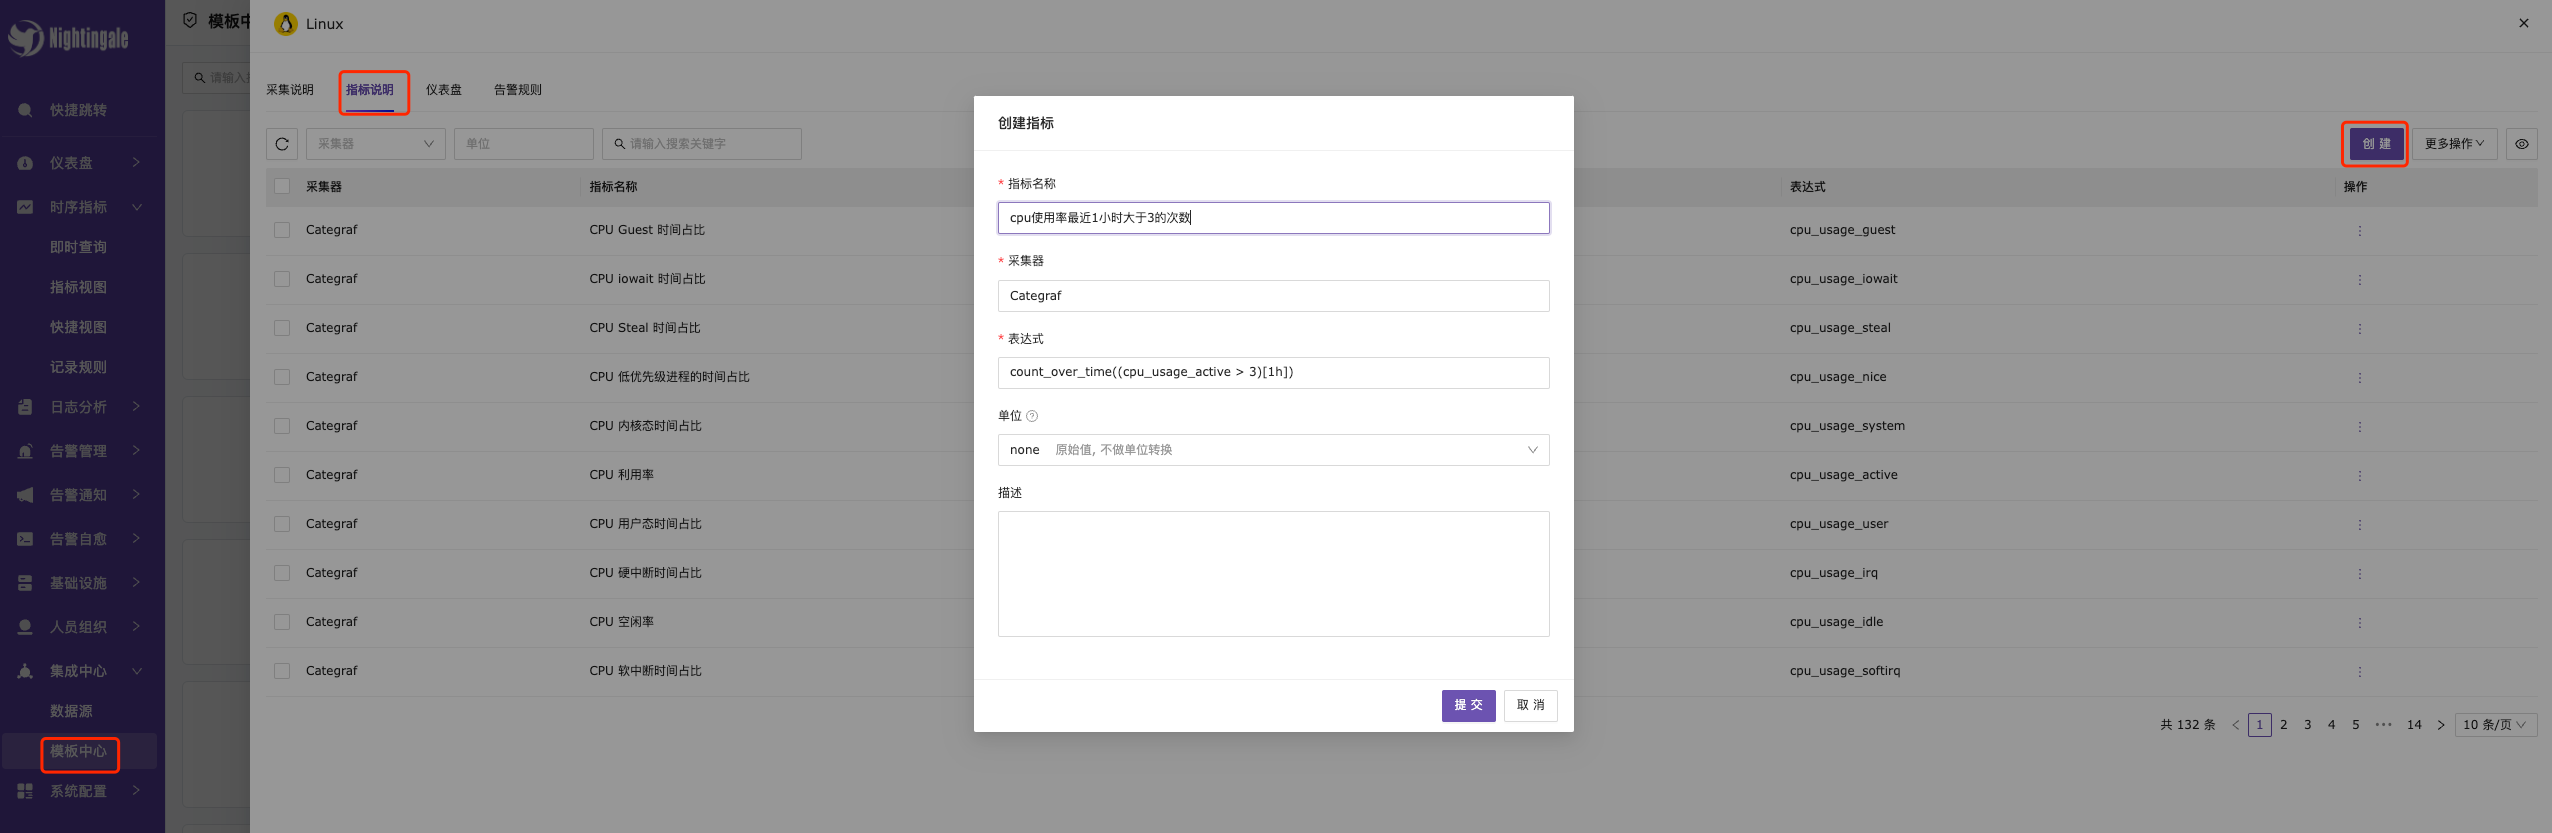Switch to the 采集说明 tab

290,90
